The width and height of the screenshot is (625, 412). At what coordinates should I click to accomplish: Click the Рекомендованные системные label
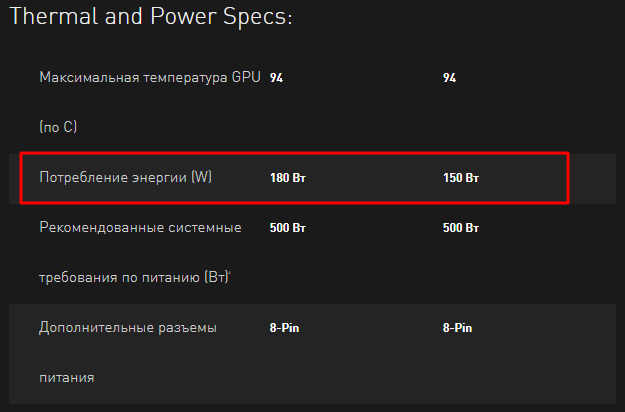(140, 228)
